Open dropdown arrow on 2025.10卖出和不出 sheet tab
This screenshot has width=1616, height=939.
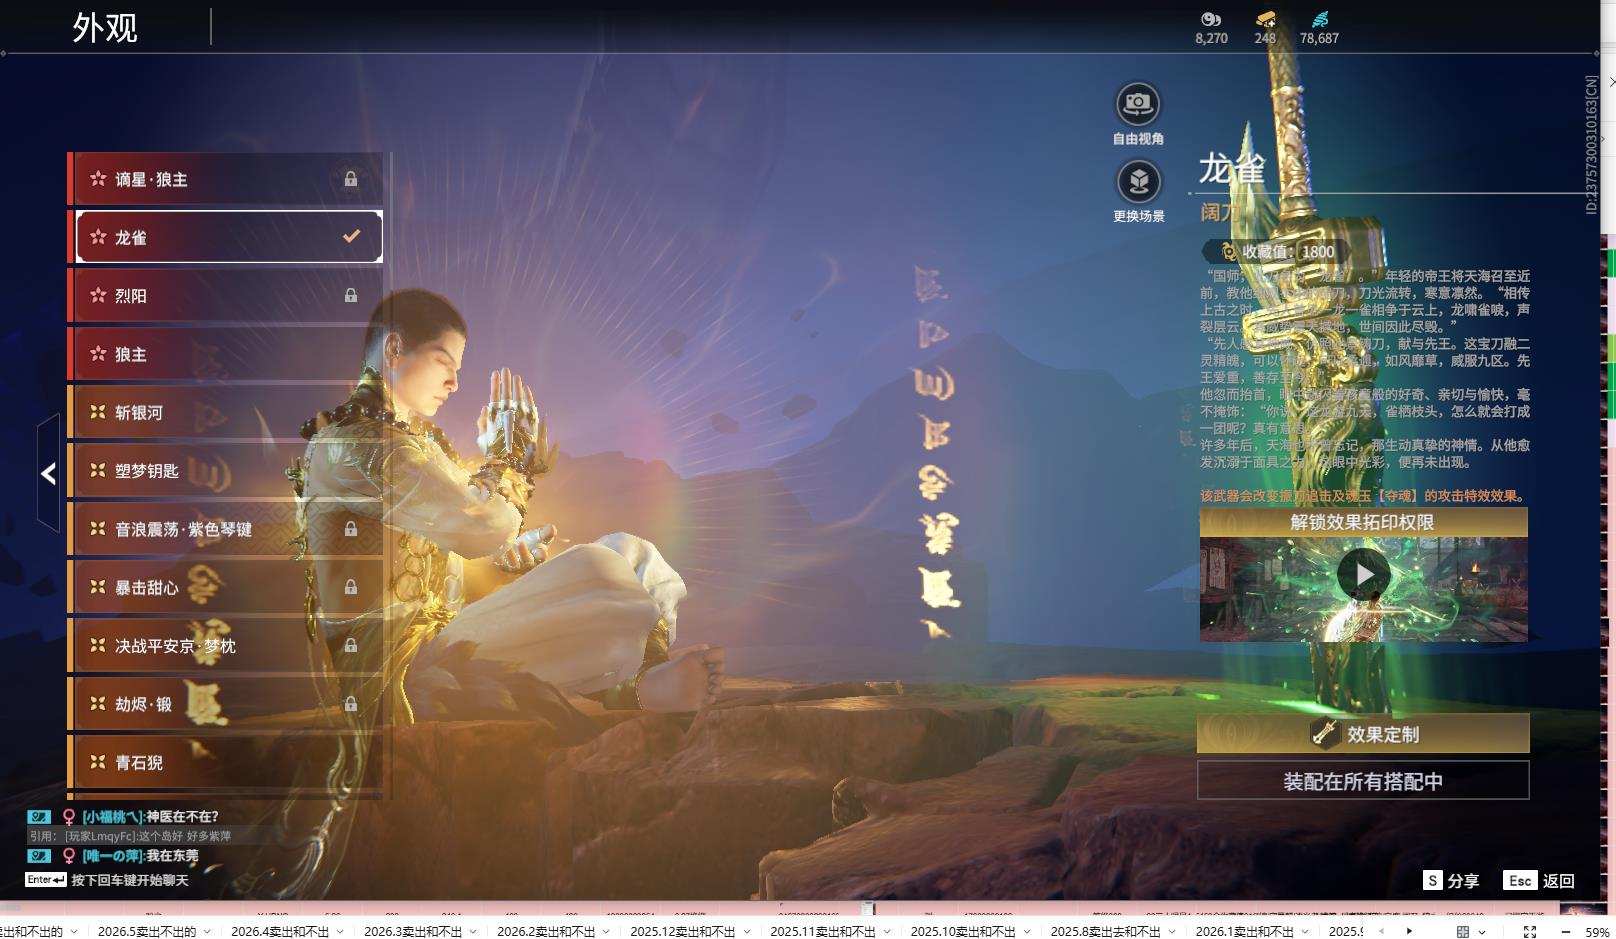1026,931
